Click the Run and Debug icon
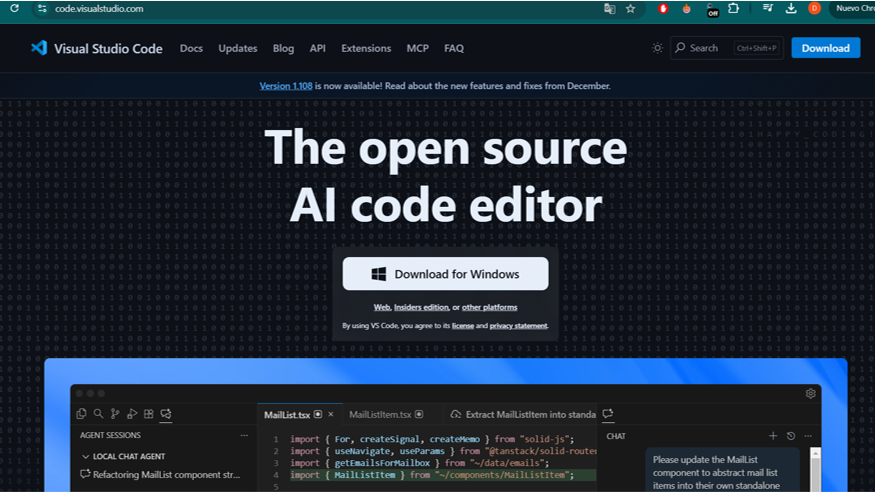Viewport: 875px width, 492px height. [132, 413]
